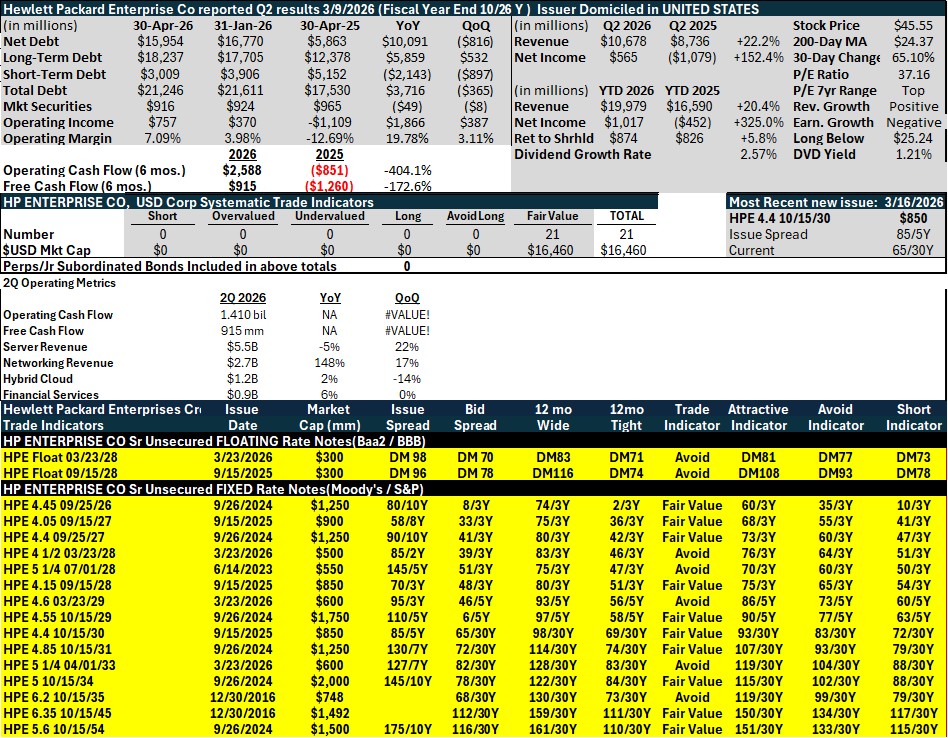
Task: Select the Short Indicator column header
Action: click(914, 417)
